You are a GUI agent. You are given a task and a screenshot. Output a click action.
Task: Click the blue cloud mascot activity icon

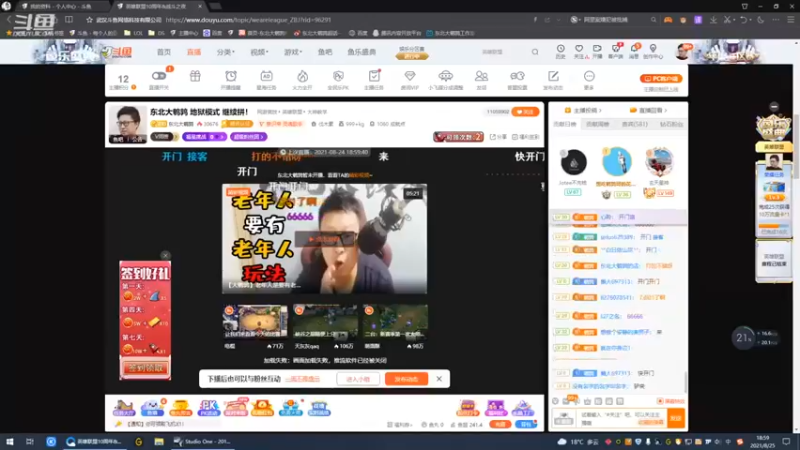click(152, 407)
